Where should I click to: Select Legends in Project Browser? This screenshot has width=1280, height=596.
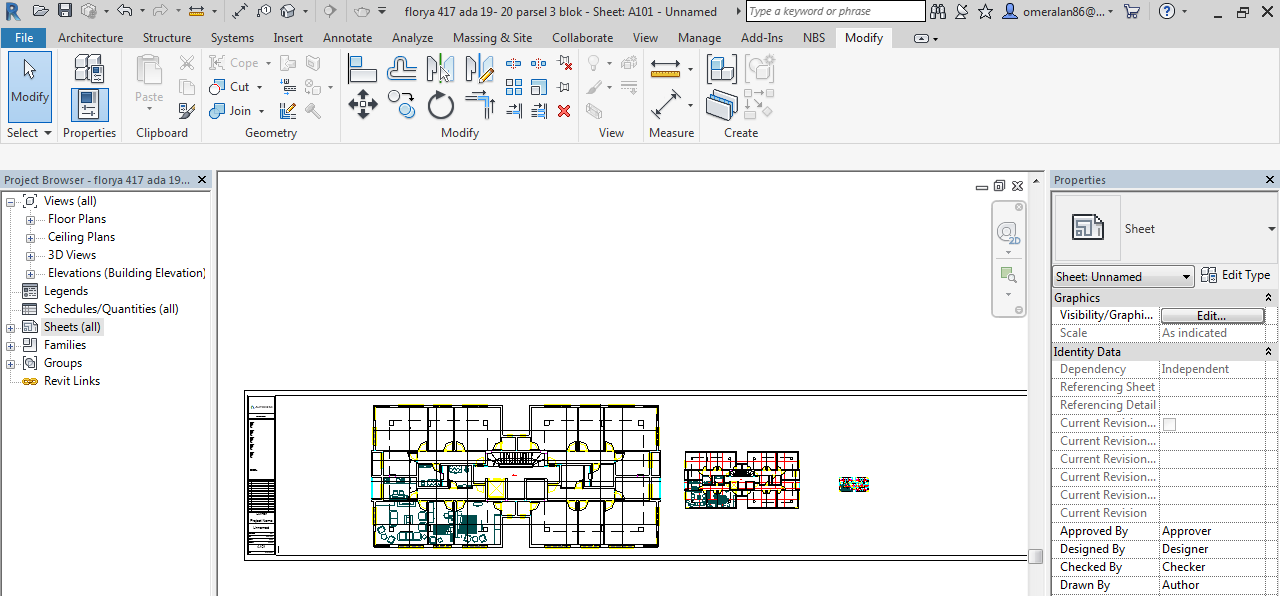coord(66,291)
